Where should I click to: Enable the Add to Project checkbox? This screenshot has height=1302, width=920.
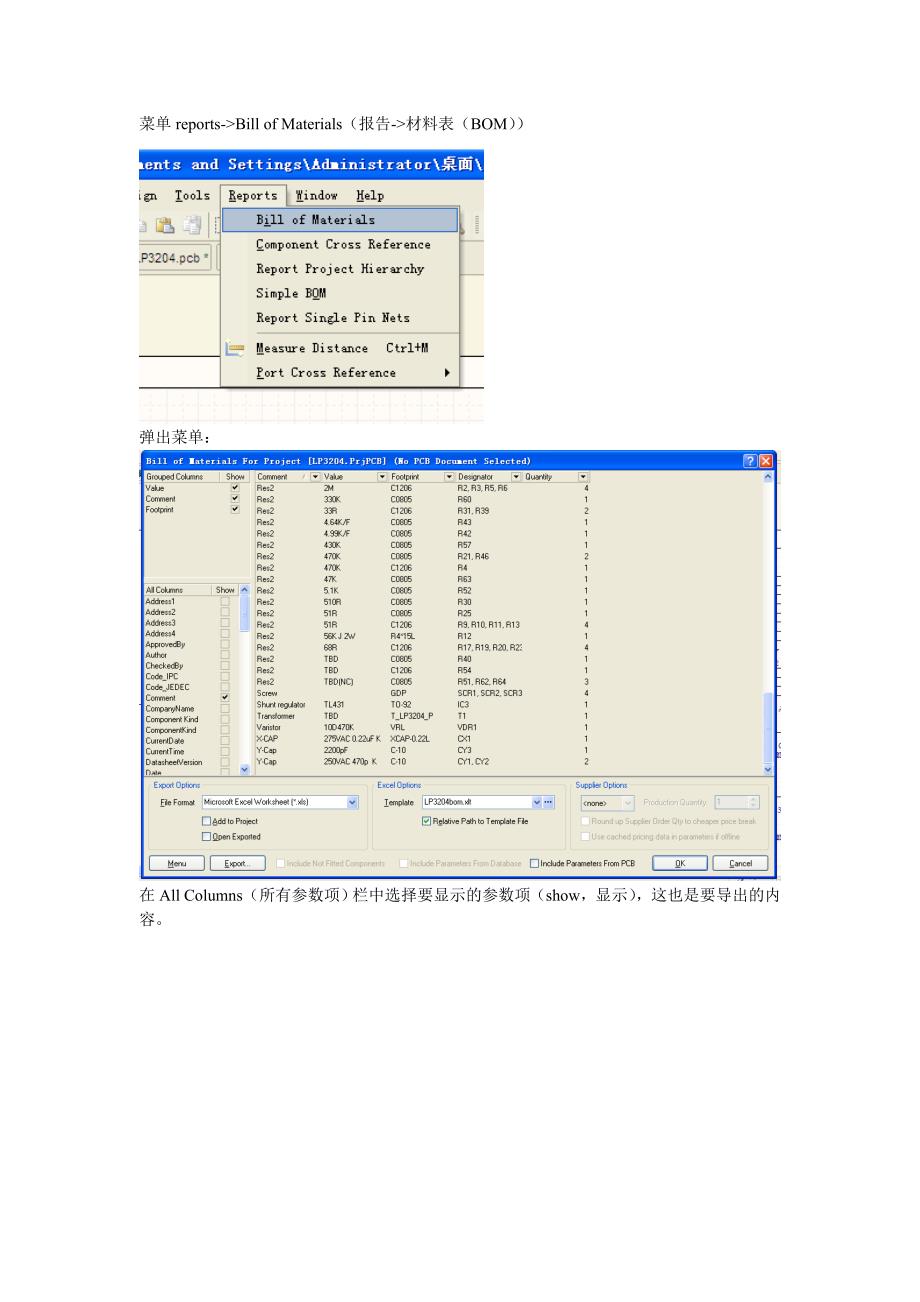(207, 821)
